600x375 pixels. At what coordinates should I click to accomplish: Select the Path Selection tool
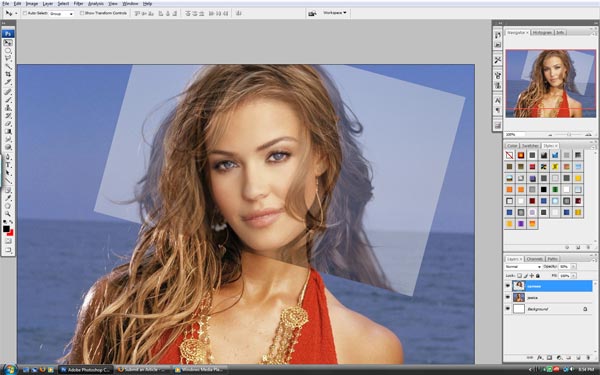tap(8, 173)
